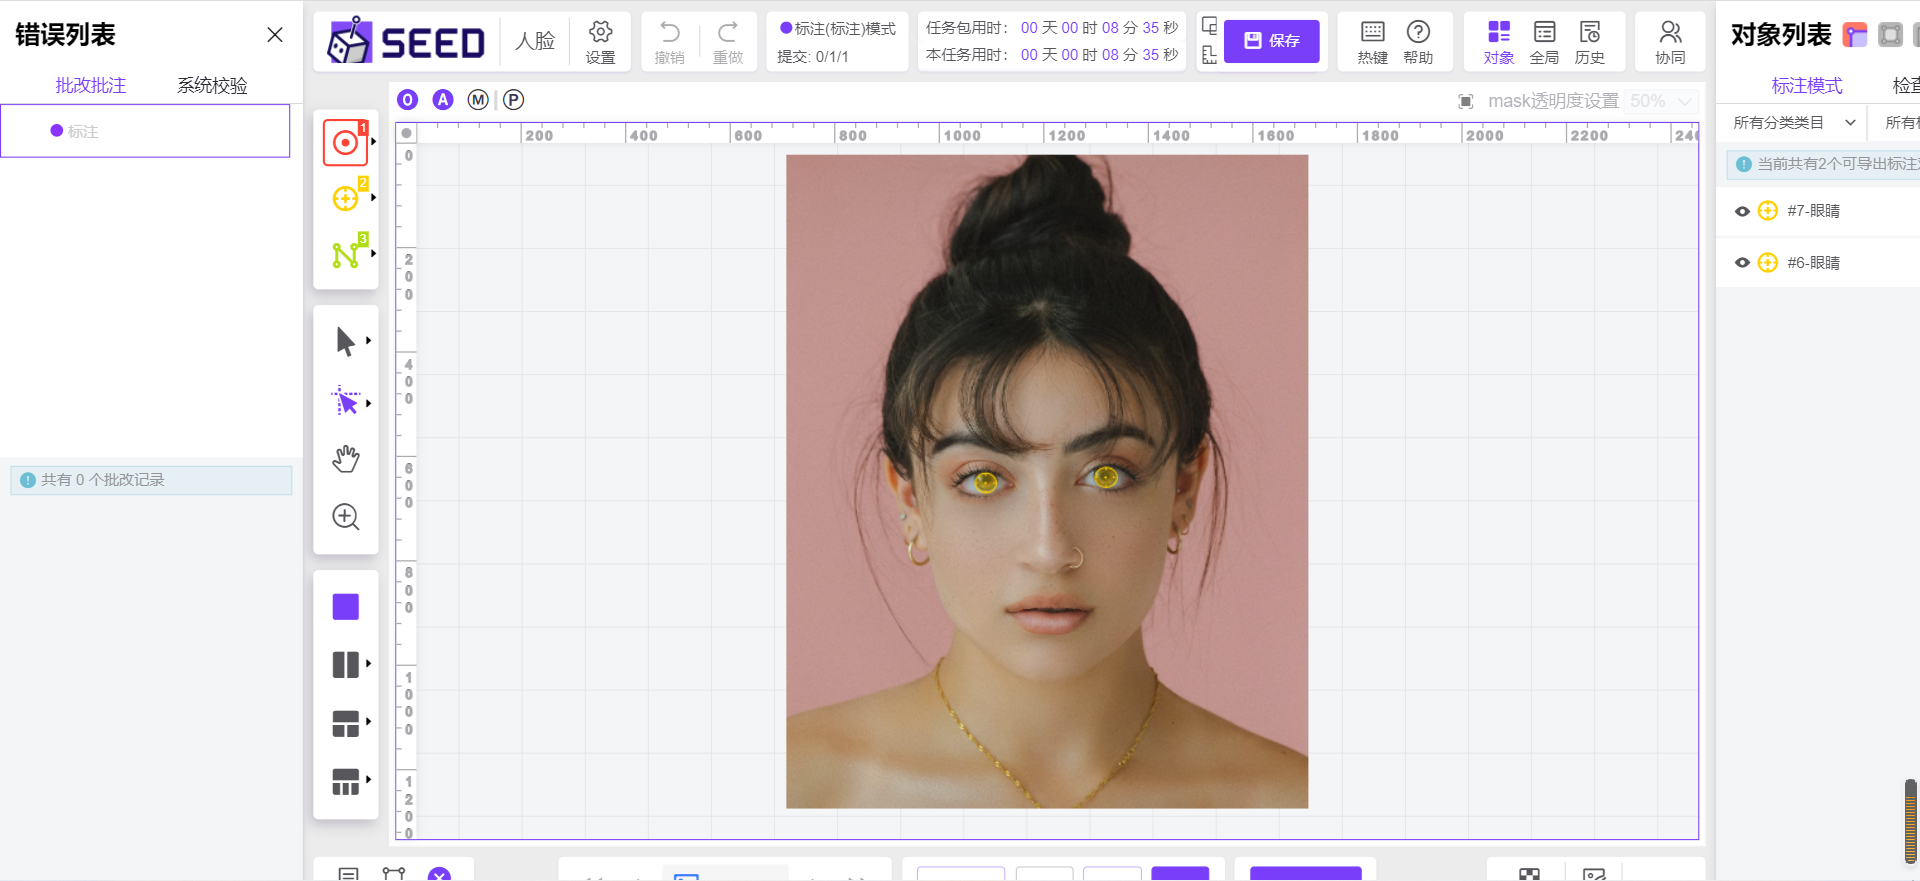Select the #6-眼睛 object row

coord(1818,263)
